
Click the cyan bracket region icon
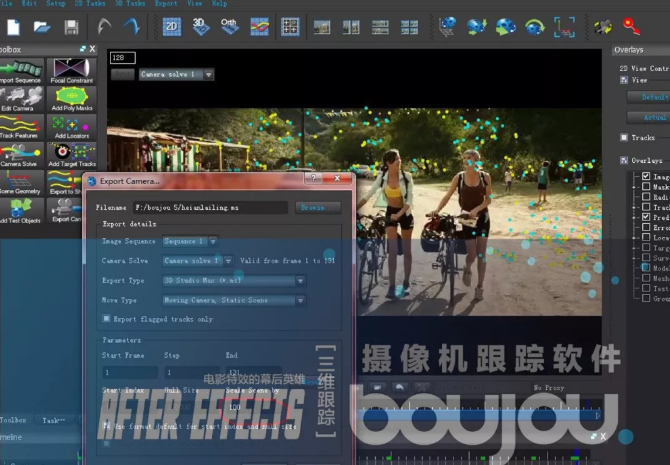(564, 27)
